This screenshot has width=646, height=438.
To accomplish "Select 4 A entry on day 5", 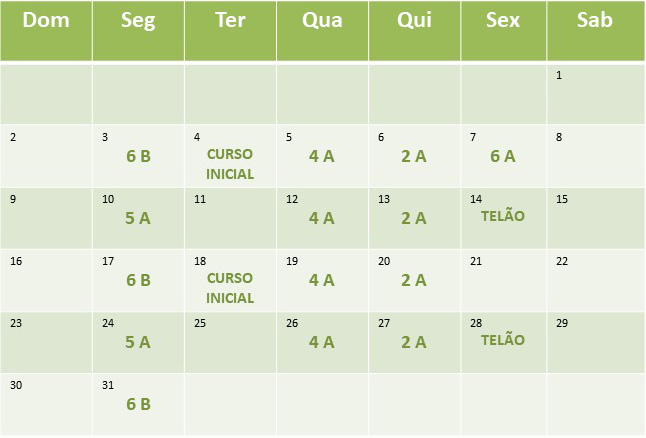I will point(322,157).
